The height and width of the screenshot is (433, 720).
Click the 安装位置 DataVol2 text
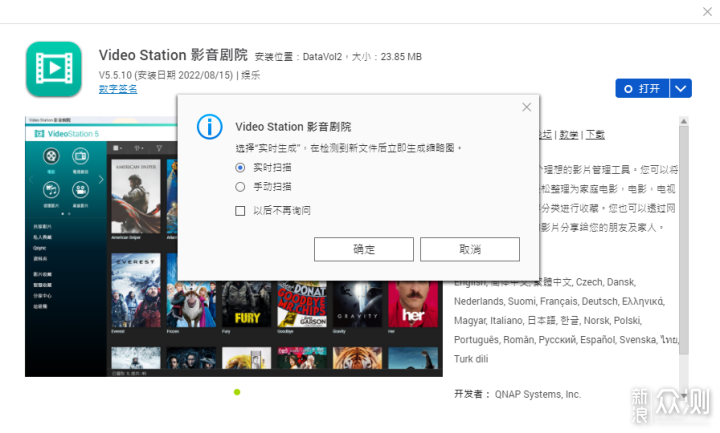click(298, 57)
